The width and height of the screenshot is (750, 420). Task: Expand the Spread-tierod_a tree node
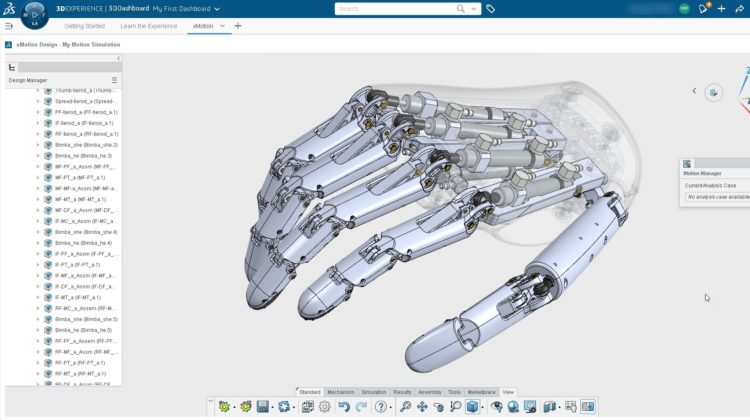(38, 101)
